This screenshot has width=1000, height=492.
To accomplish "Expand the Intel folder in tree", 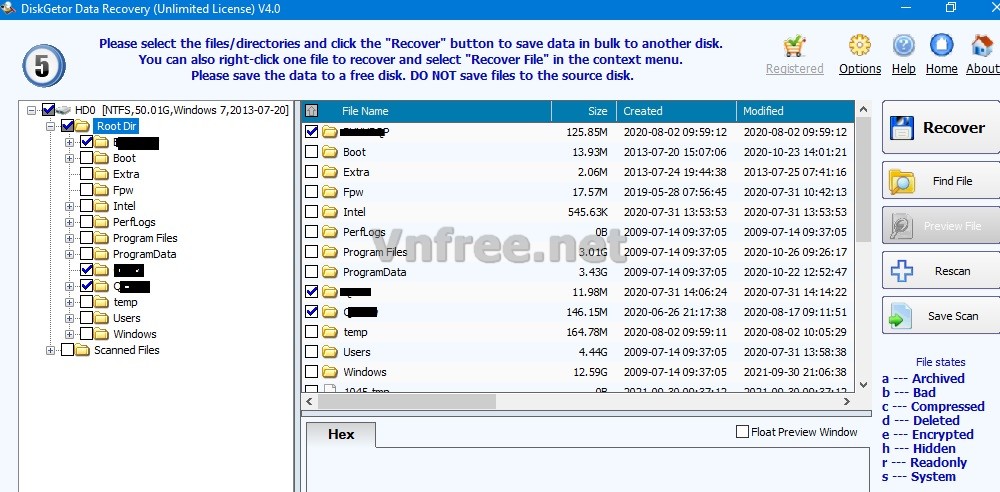I will (70, 206).
